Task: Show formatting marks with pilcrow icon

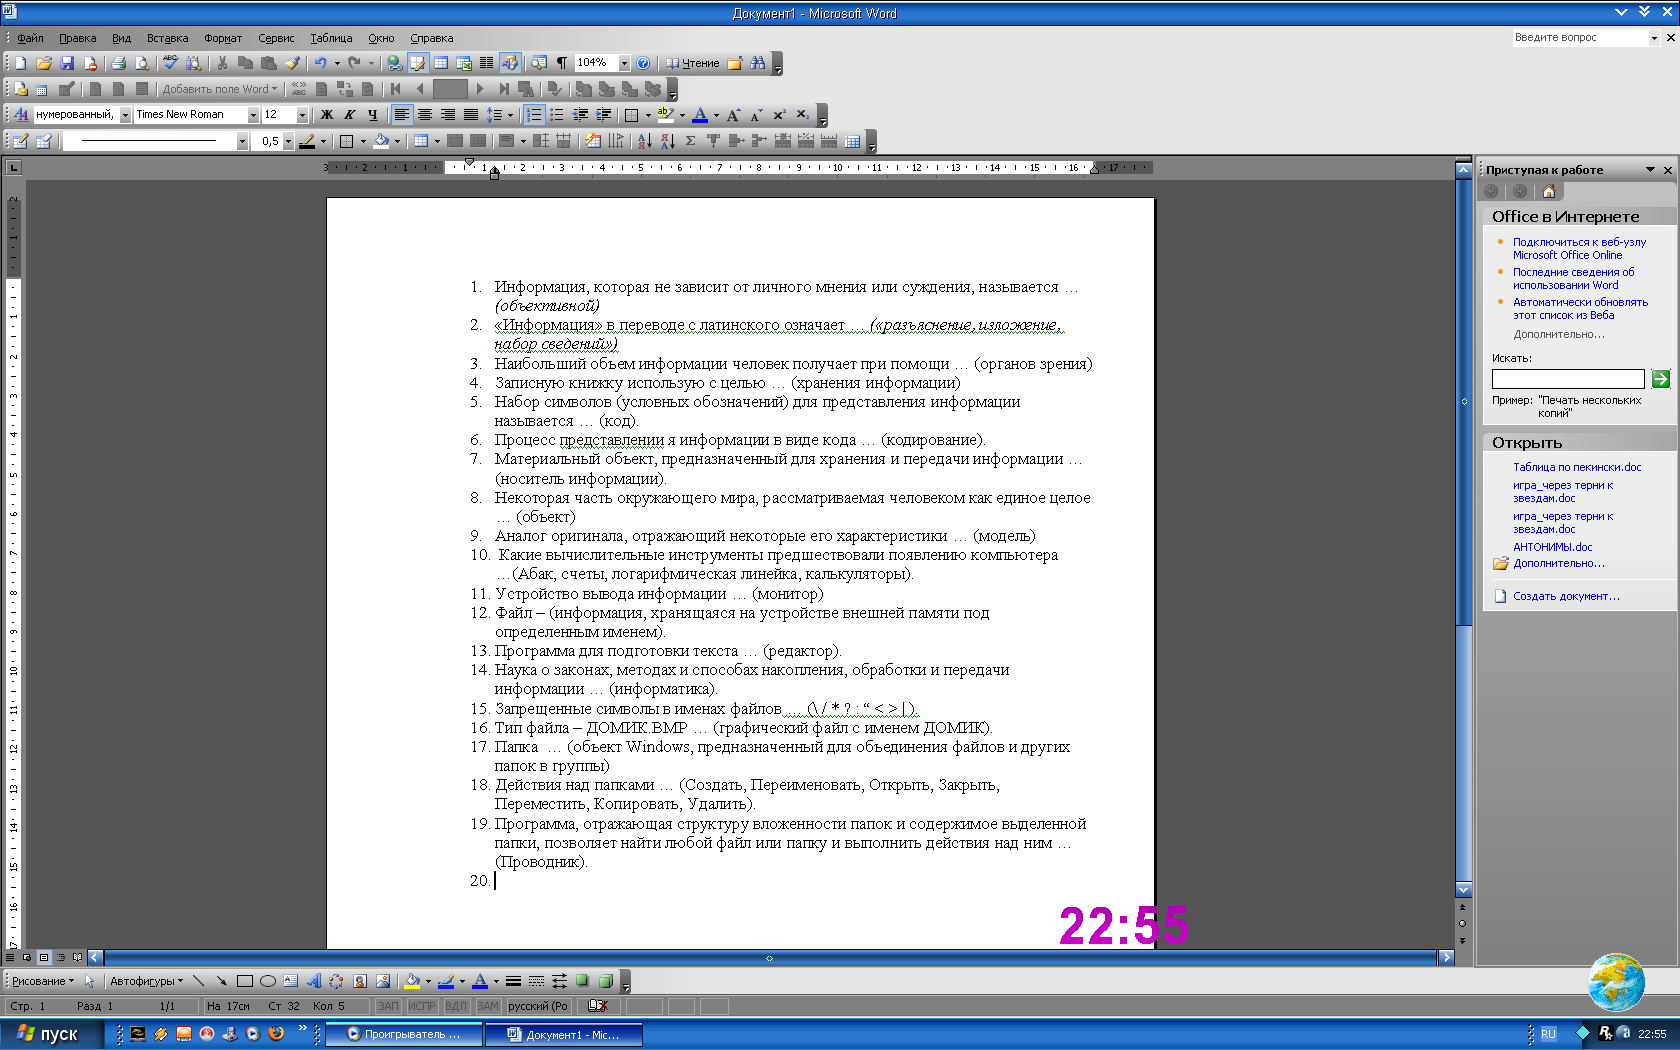Action: click(562, 63)
